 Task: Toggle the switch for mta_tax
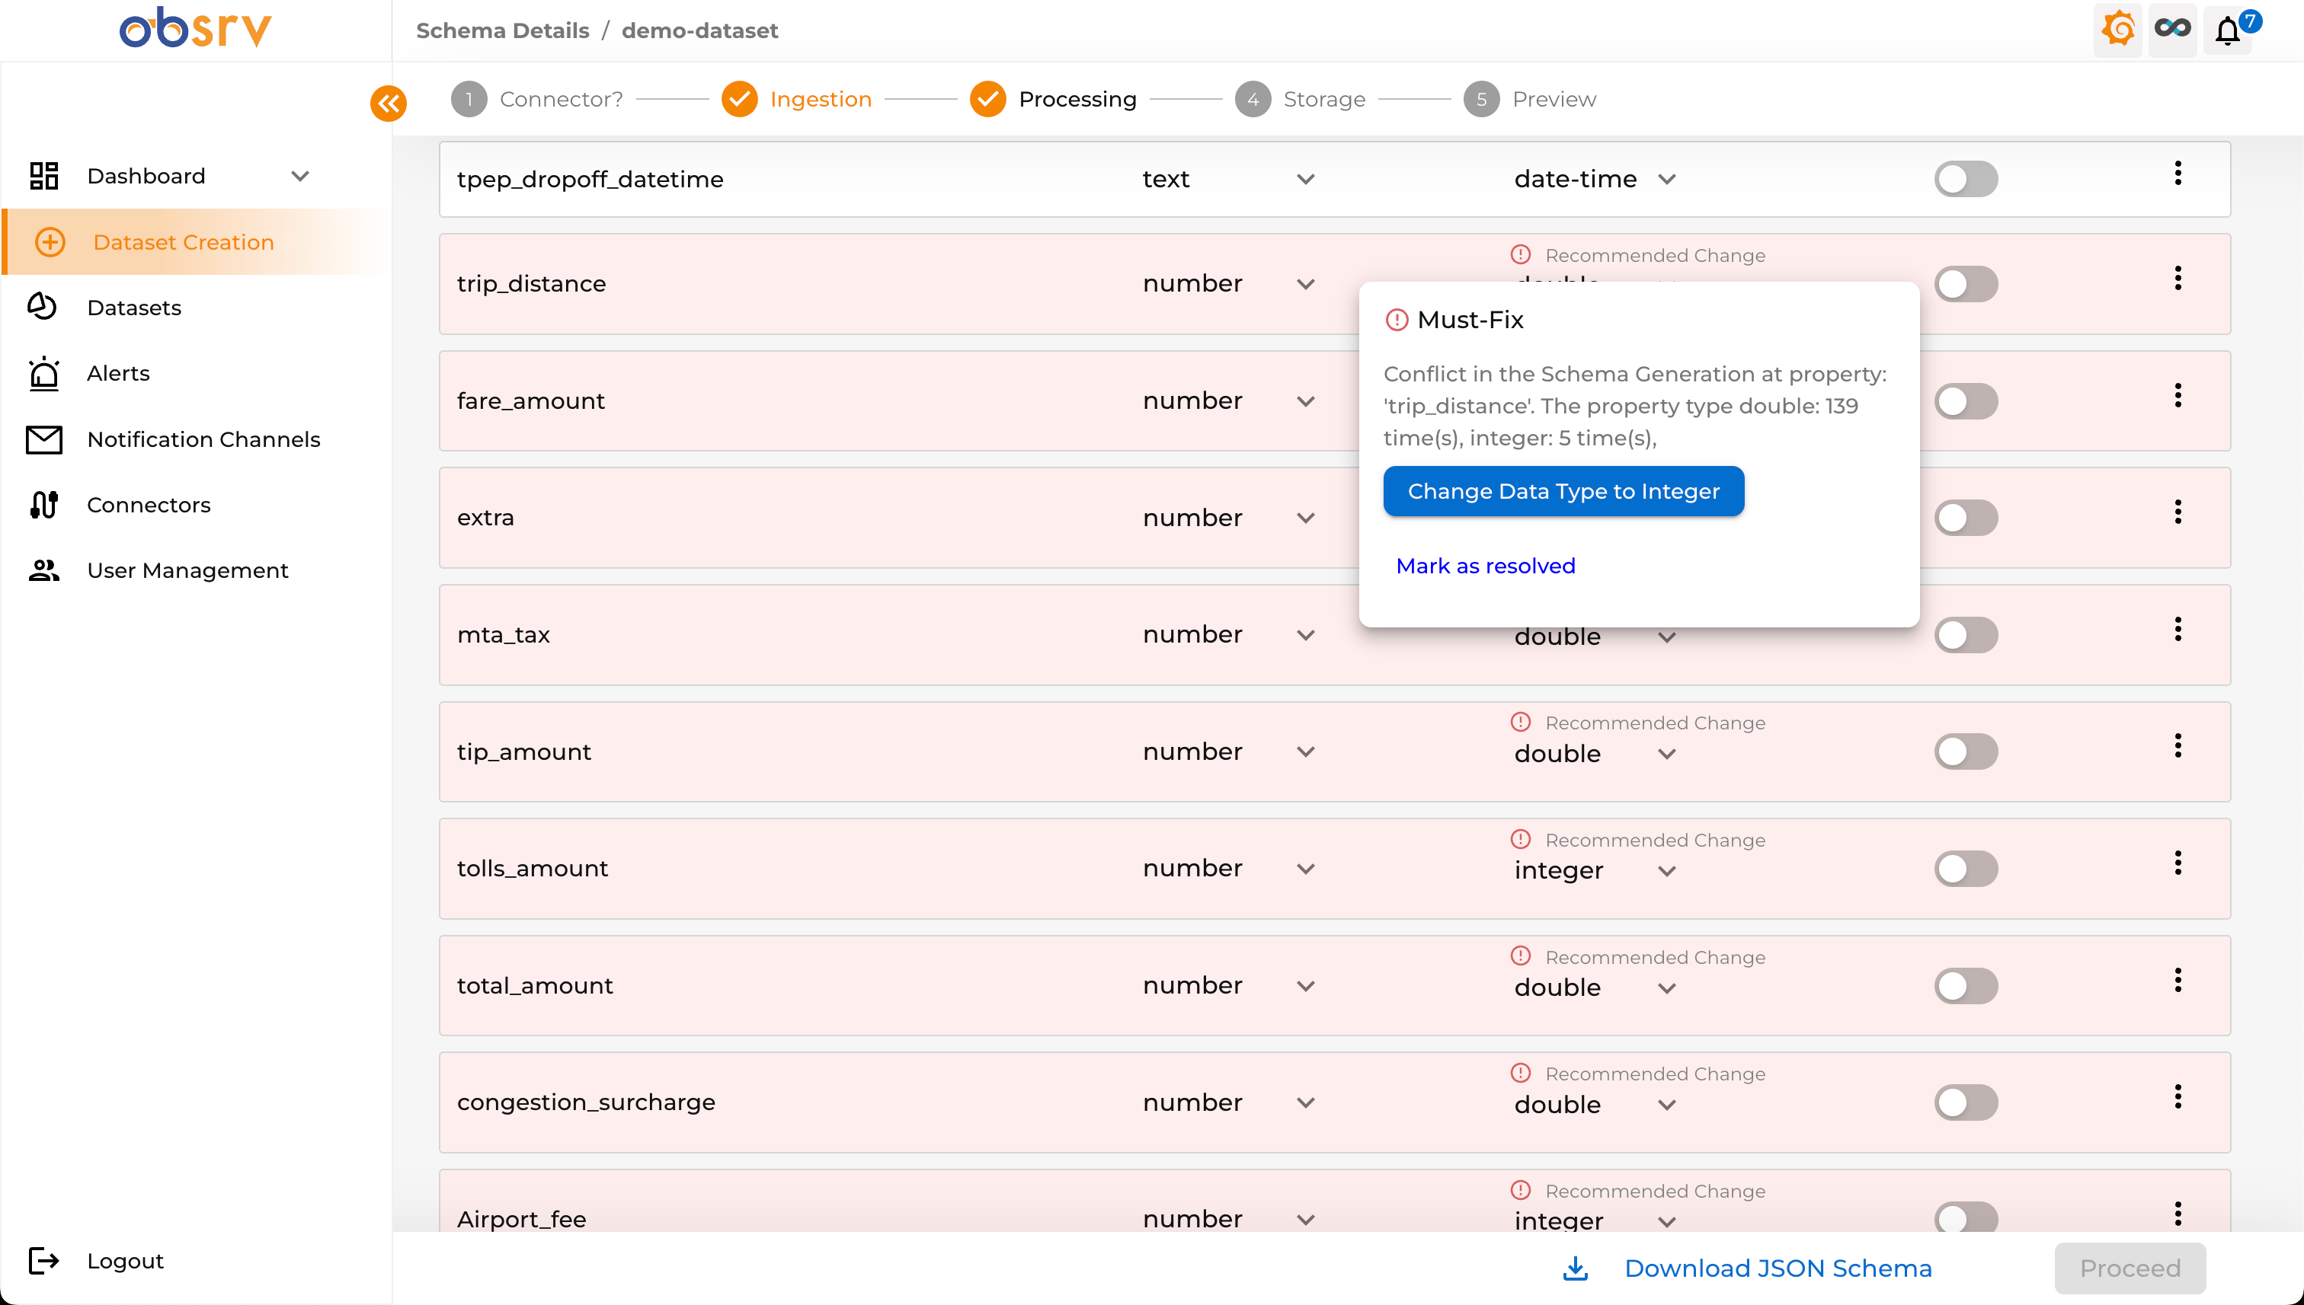1966,635
